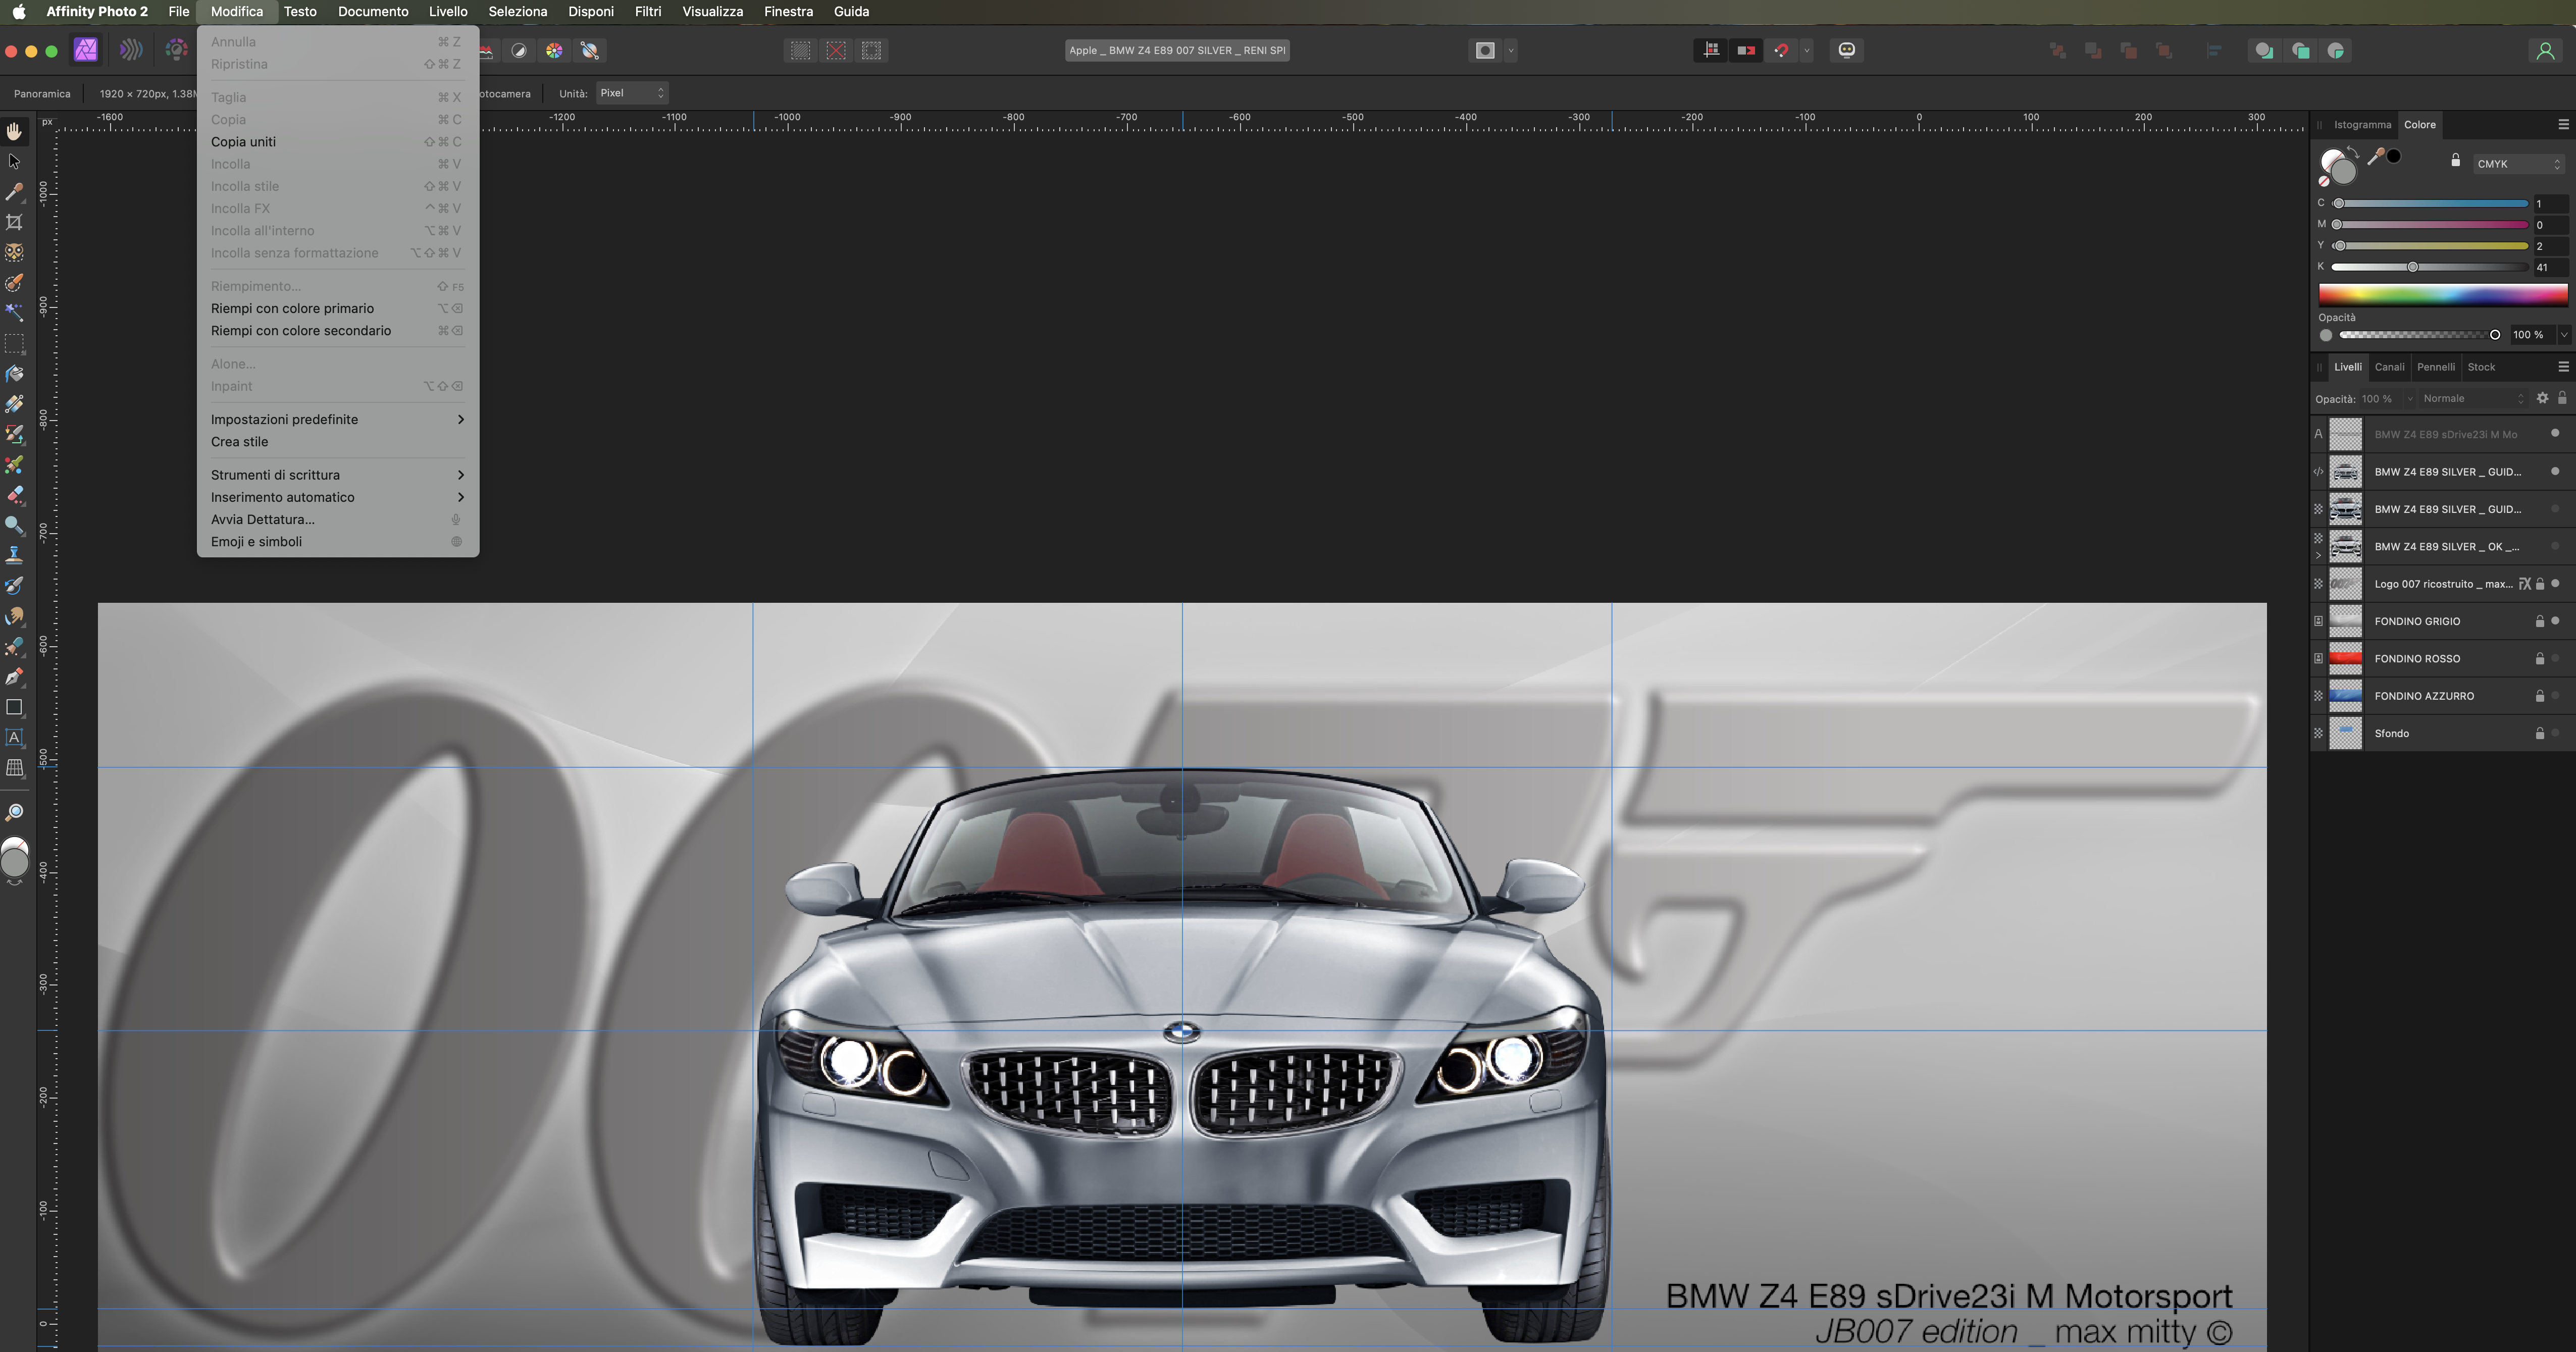Expand the BMW Z4 E89 SILVER _ OK layer group
The width and height of the screenshot is (2576, 1352).
[2318, 555]
